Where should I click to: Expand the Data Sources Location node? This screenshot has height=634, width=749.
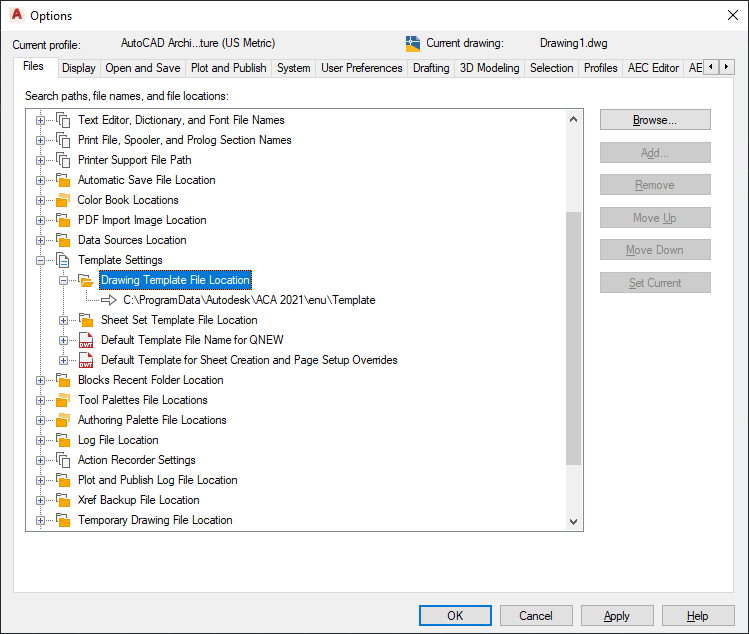click(41, 240)
